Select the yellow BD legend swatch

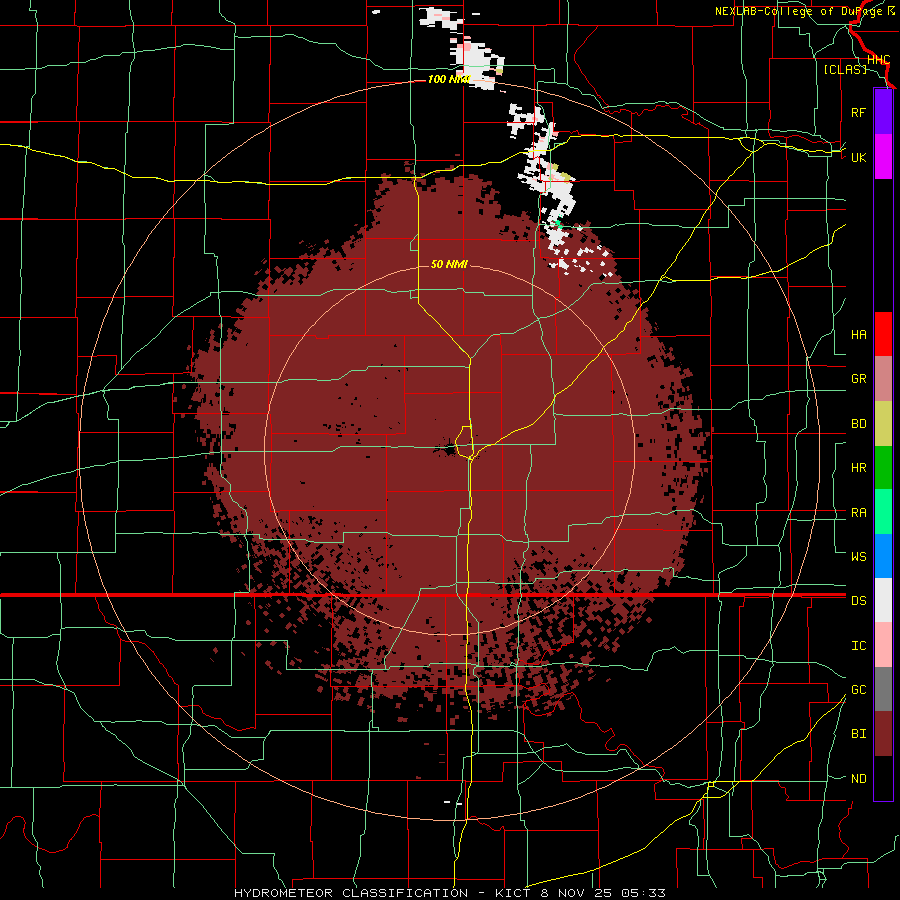click(x=883, y=424)
